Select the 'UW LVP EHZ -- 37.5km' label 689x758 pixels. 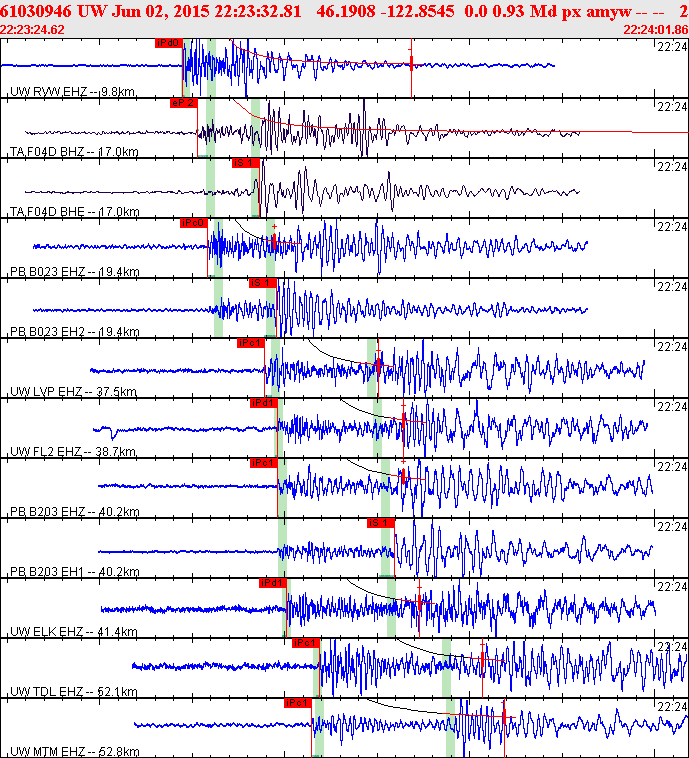(x=73, y=391)
